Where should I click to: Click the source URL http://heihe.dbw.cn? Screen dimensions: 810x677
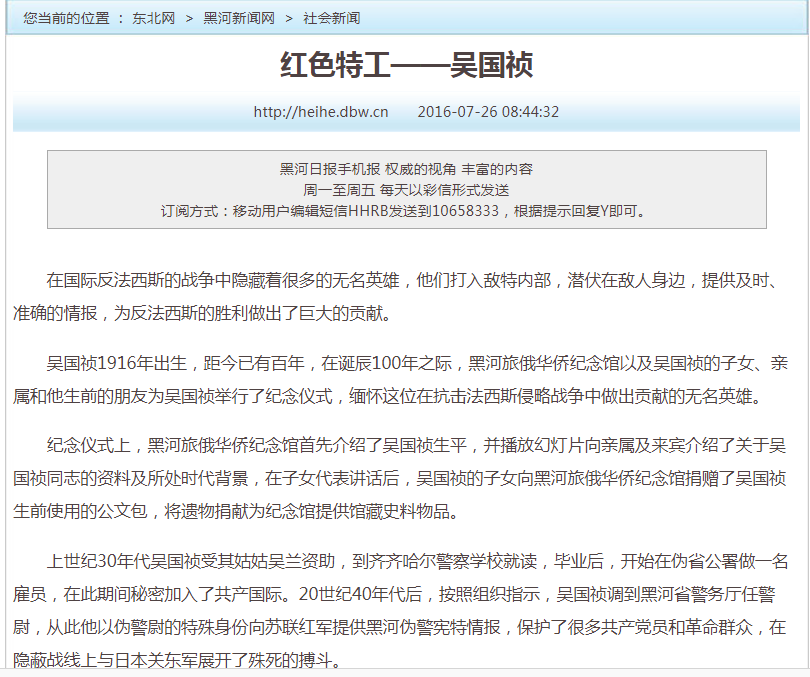(320, 112)
